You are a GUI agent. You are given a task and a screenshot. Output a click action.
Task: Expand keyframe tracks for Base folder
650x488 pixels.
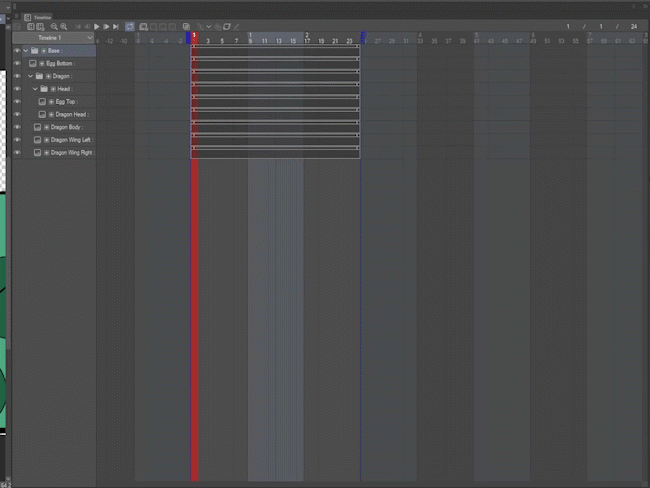coord(44,51)
